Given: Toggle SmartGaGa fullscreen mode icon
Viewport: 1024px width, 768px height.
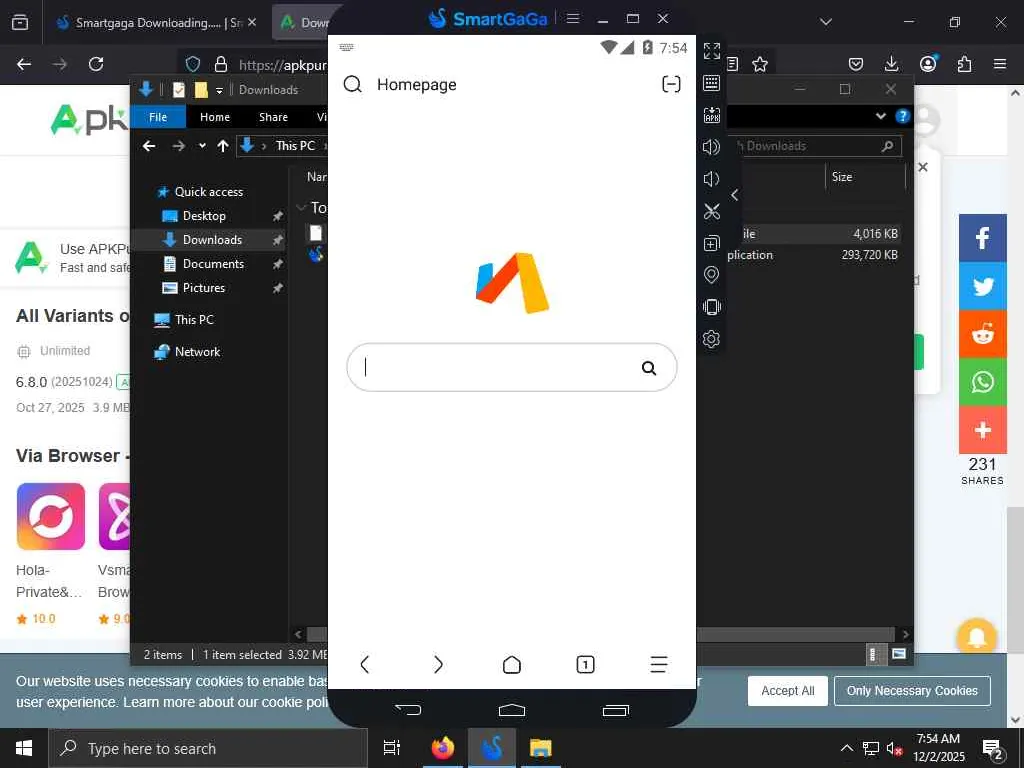Looking at the screenshot, I should [x=712, y=51].
